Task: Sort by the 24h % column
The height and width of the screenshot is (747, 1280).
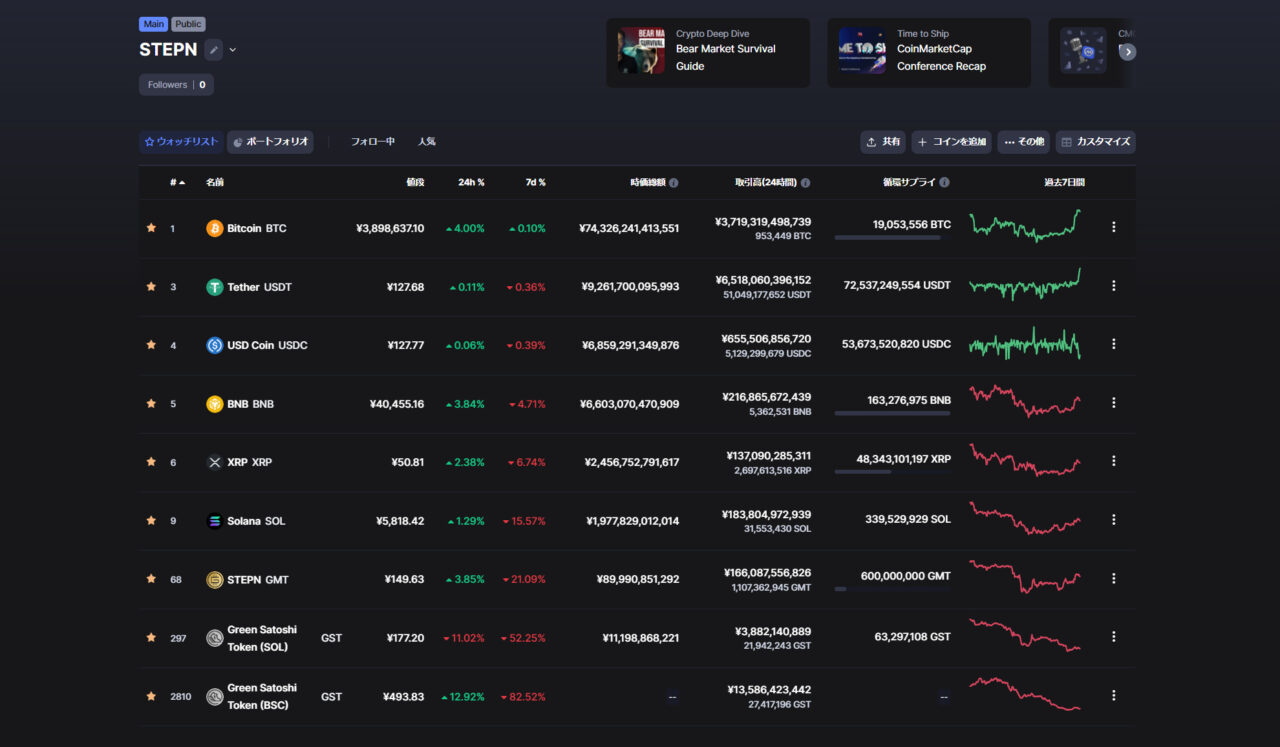Action: point(470,183)
